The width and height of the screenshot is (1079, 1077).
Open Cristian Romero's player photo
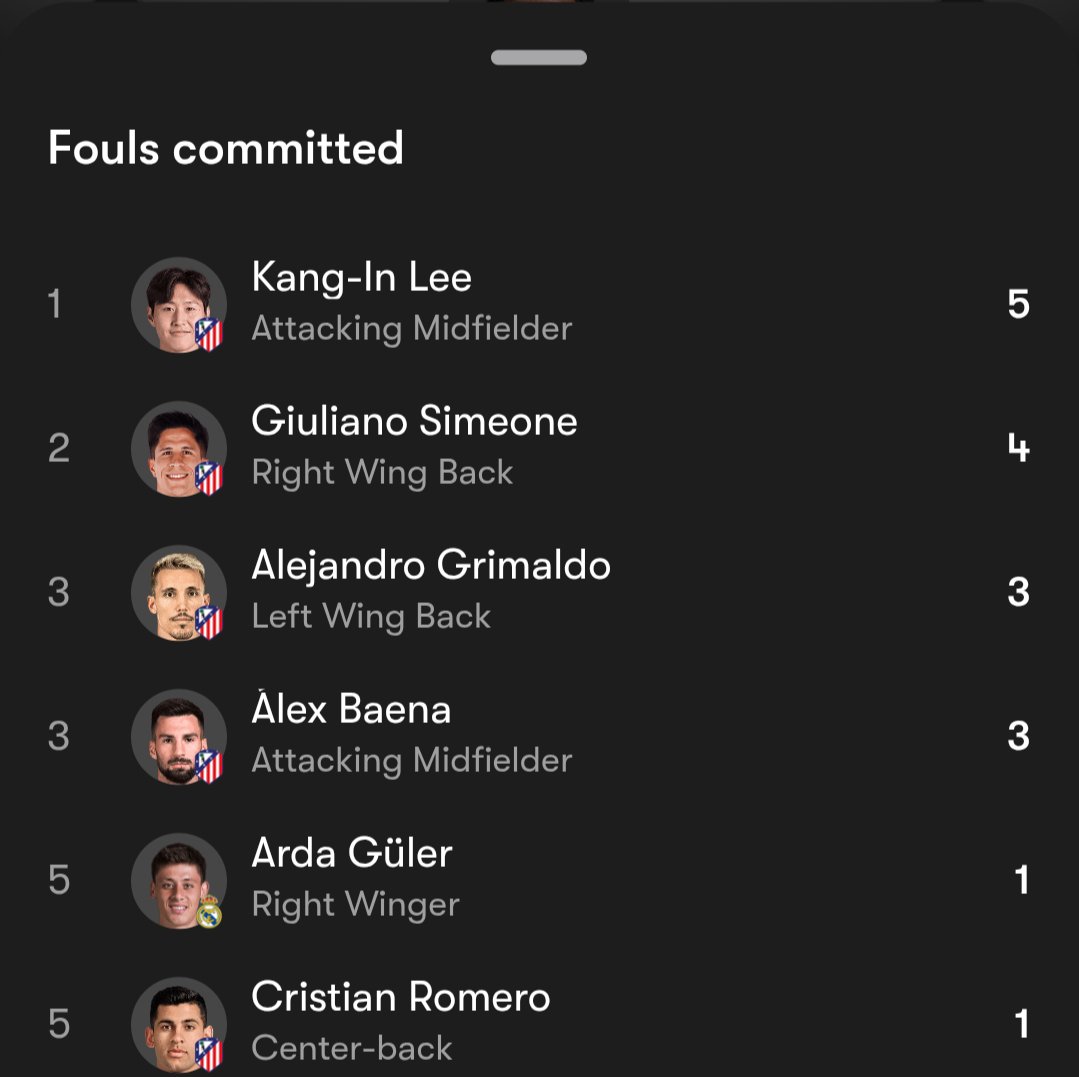coord(179,1025)
